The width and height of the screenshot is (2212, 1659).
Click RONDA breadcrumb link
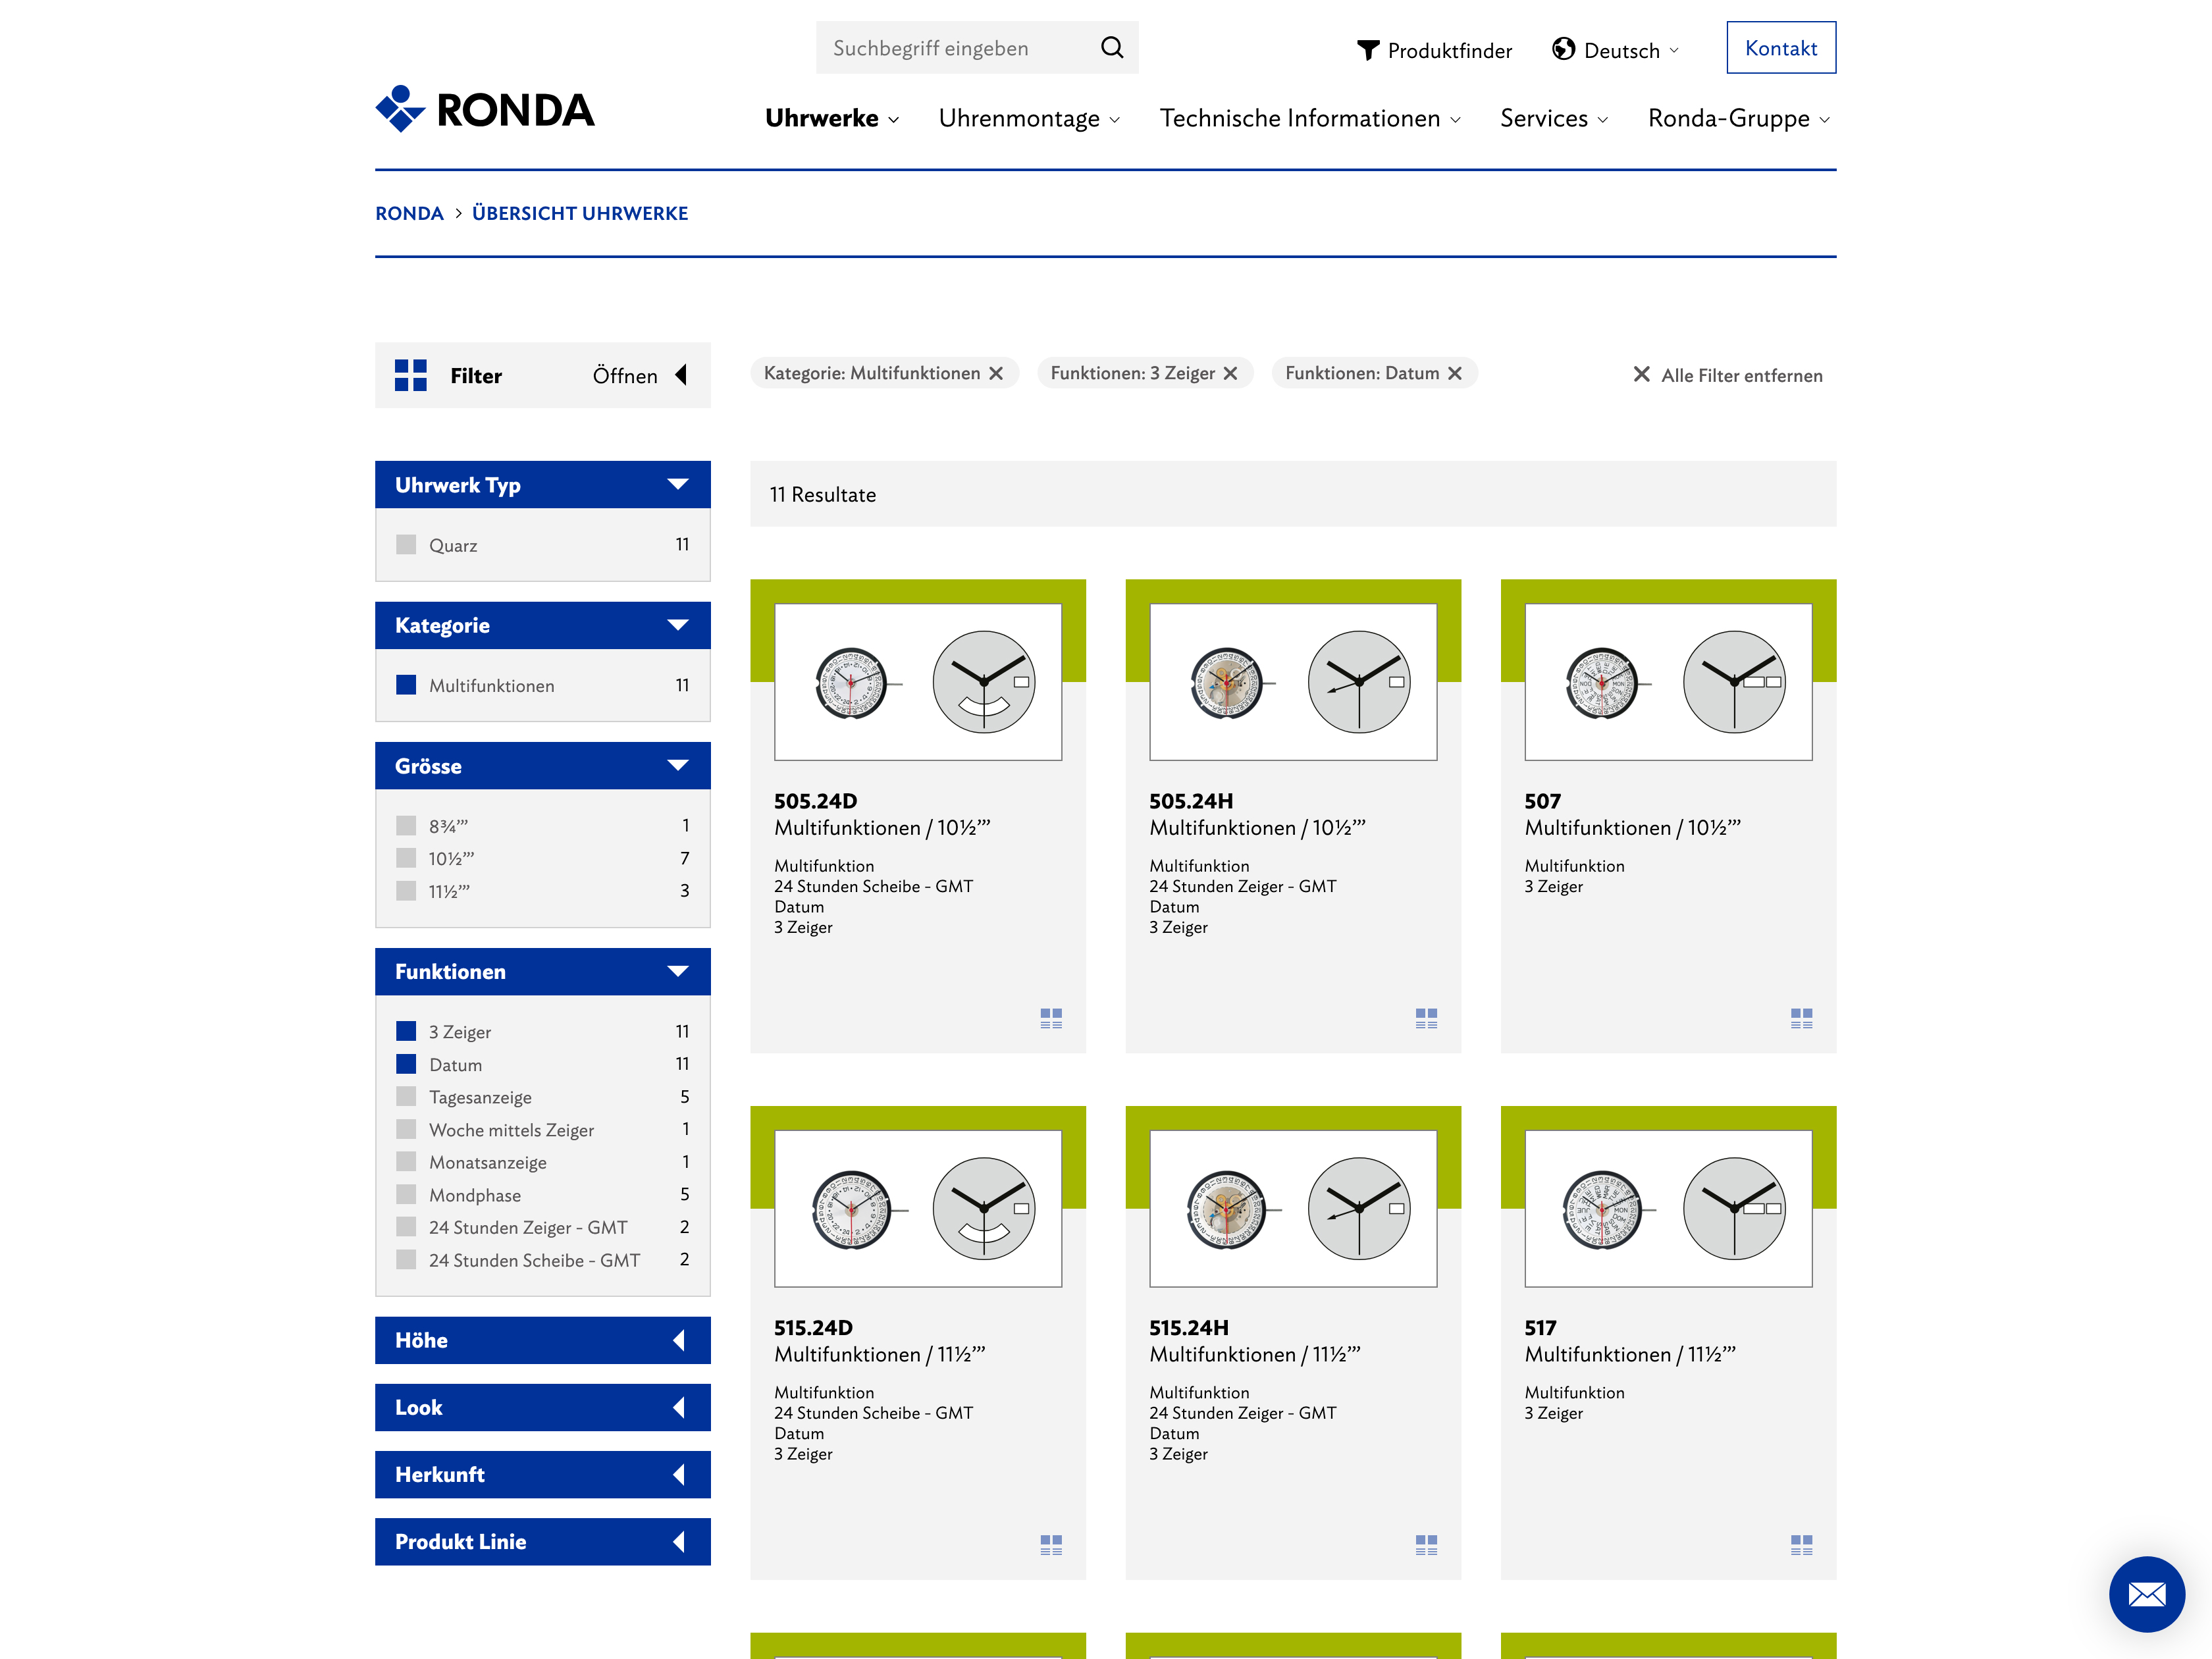(409, 213)
